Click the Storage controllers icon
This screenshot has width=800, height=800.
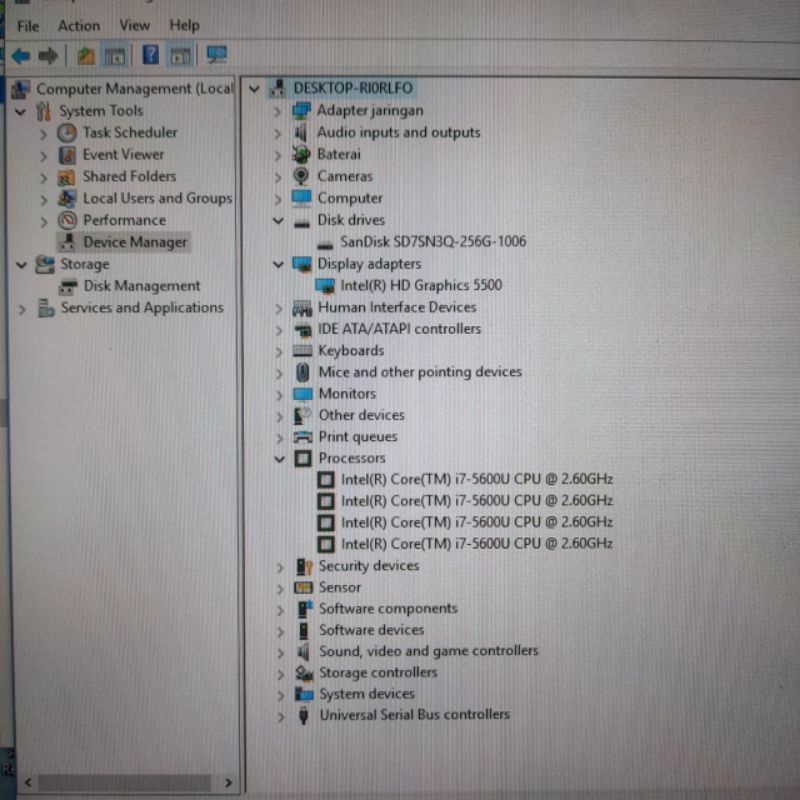click(304, 673)
